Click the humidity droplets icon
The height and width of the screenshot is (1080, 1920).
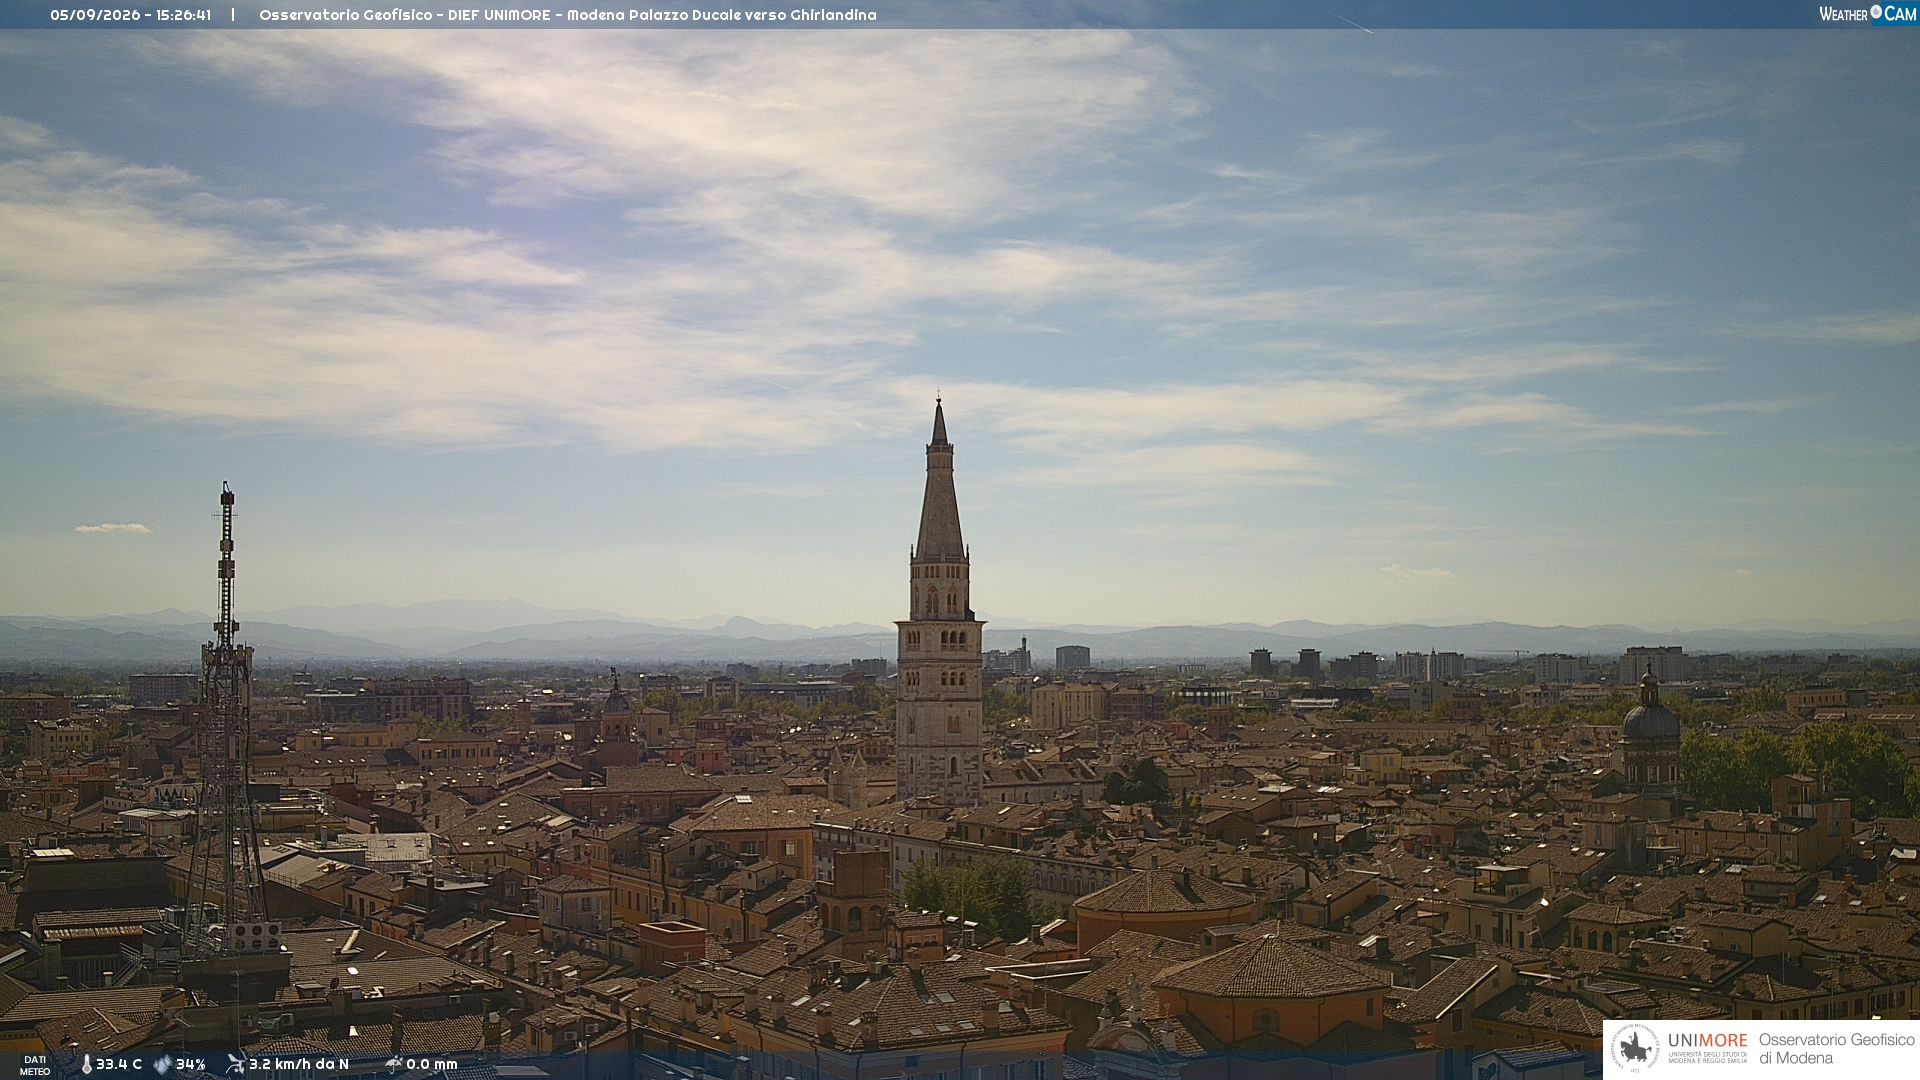[162, 1064]
